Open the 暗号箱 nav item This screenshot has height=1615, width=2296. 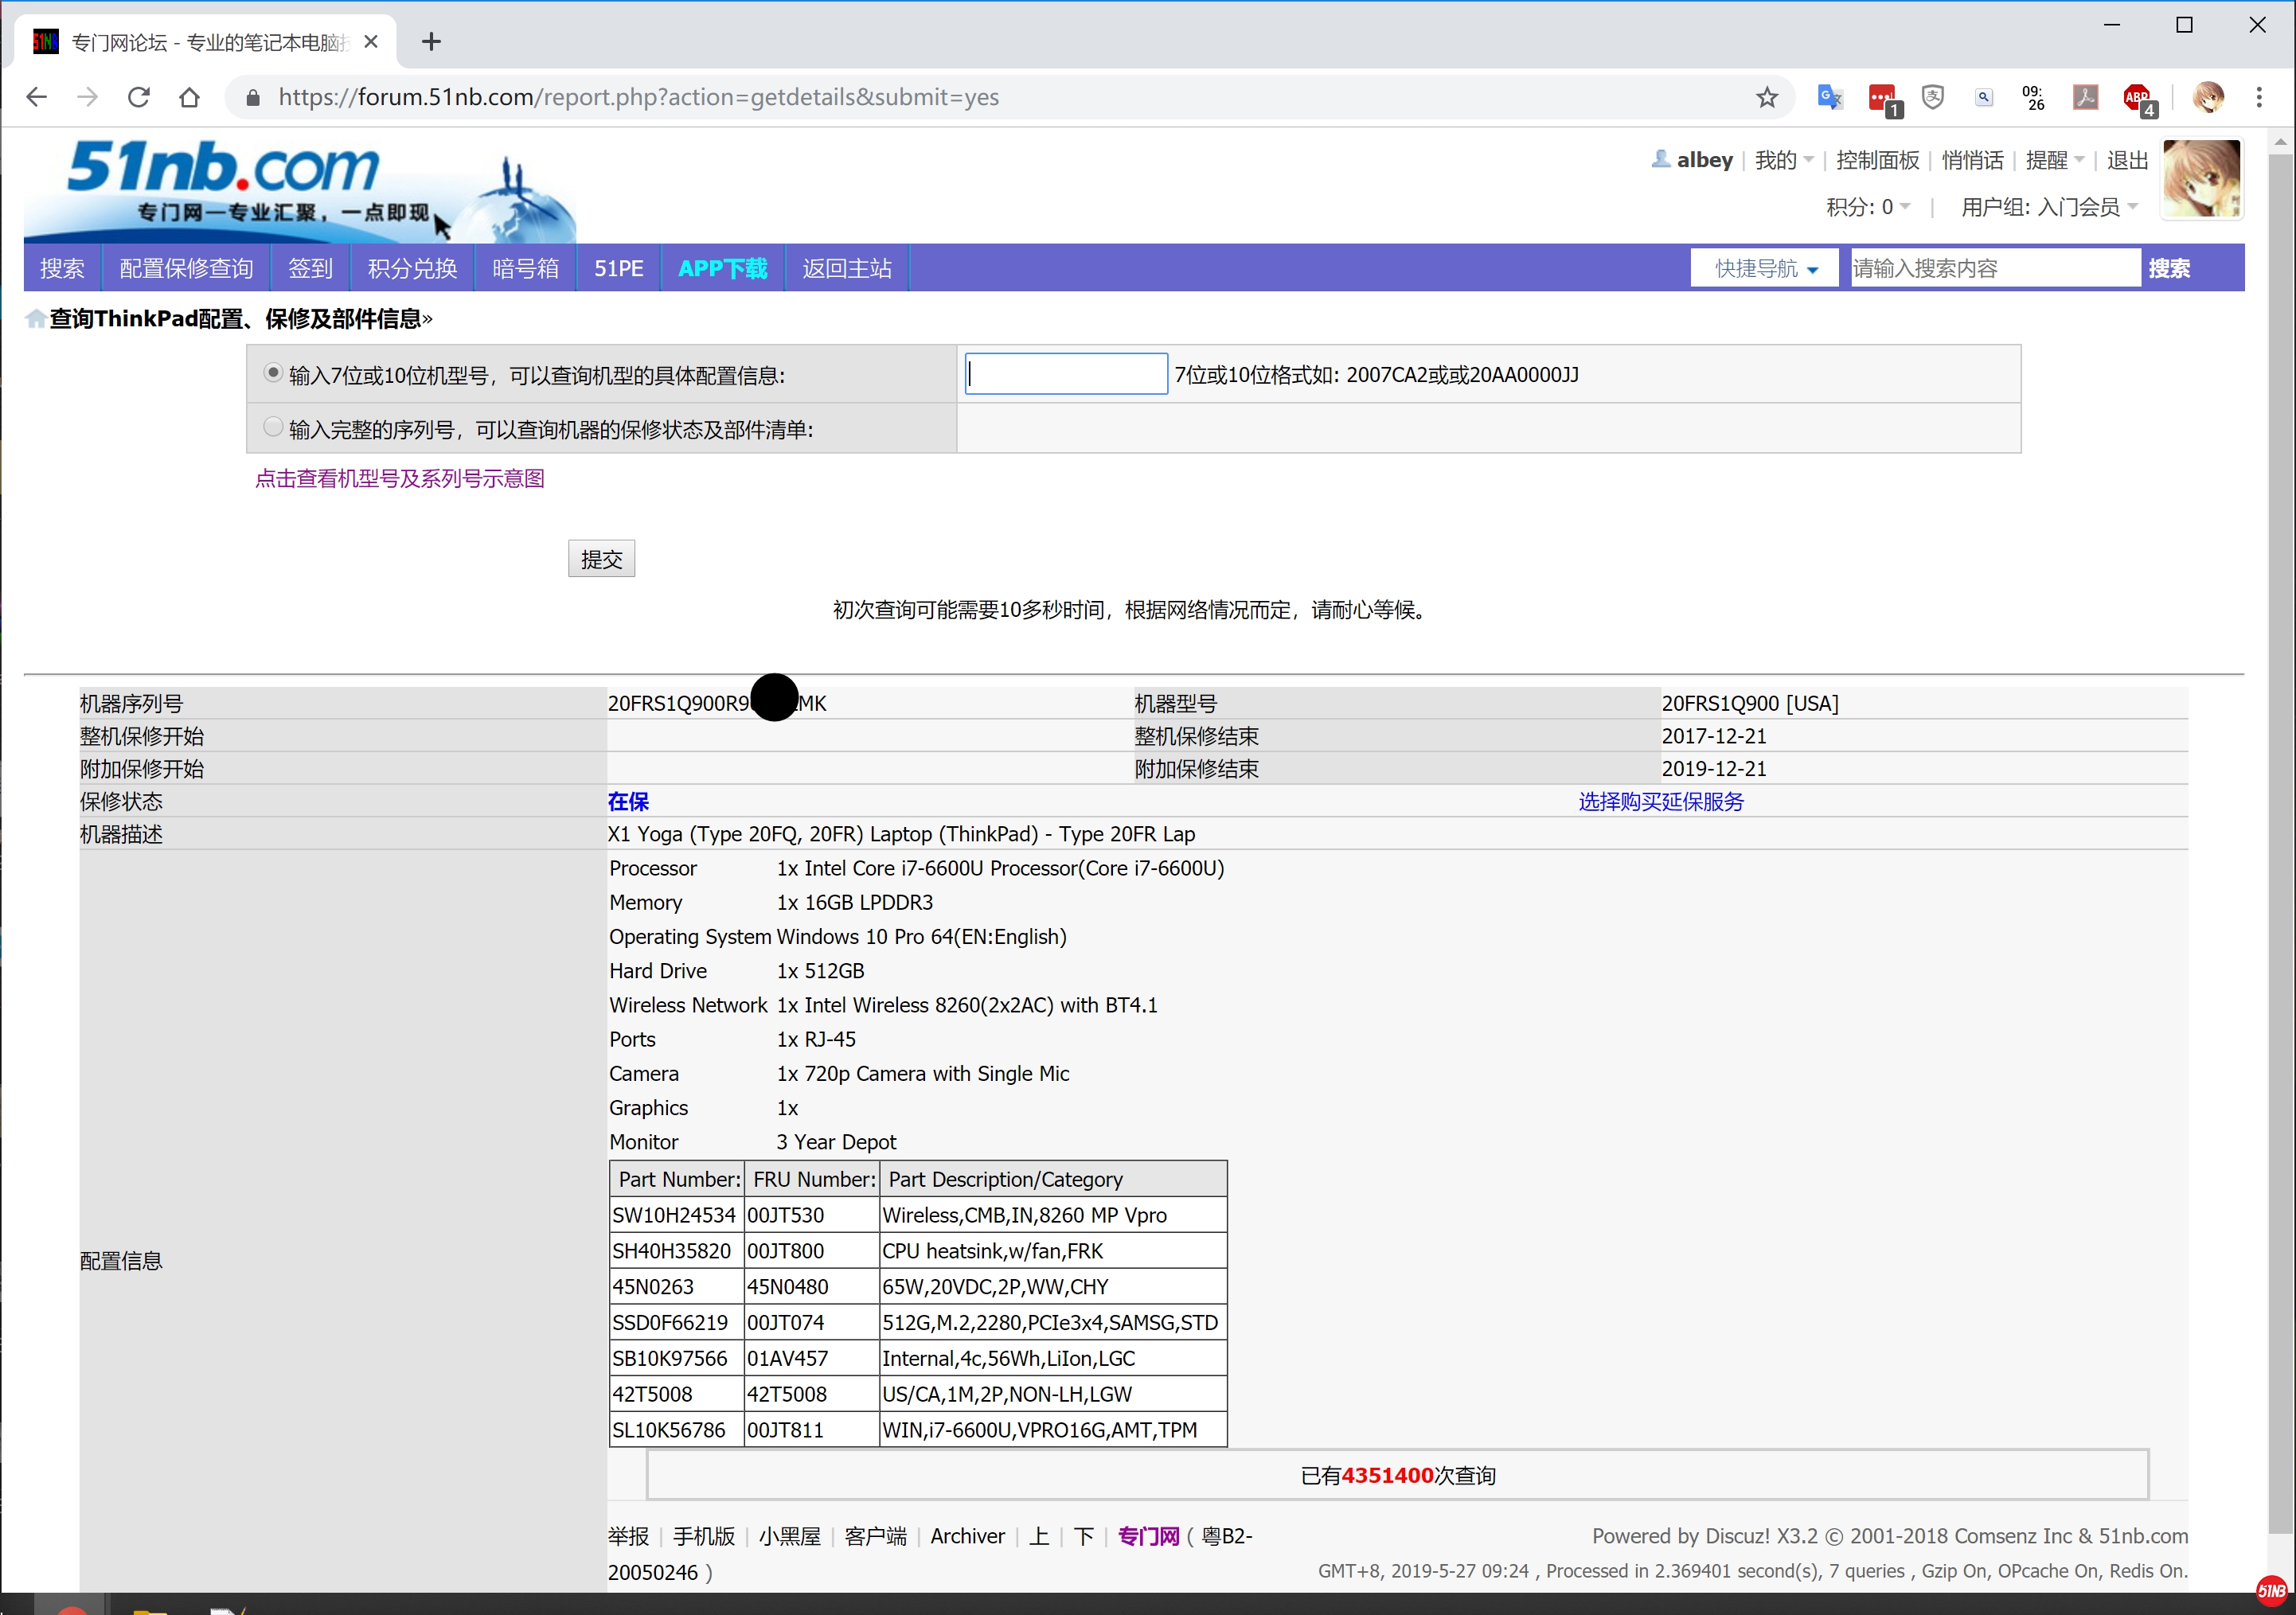525,268
